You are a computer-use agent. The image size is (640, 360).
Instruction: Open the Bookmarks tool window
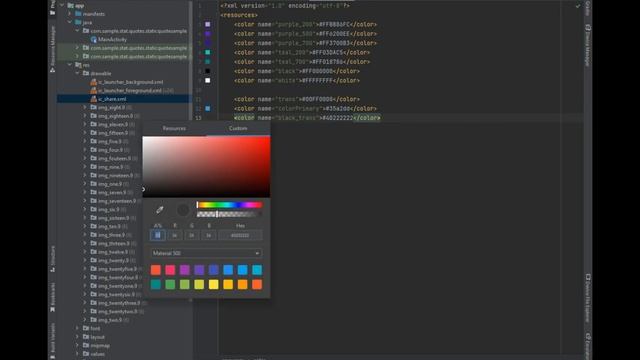[52, 297]
